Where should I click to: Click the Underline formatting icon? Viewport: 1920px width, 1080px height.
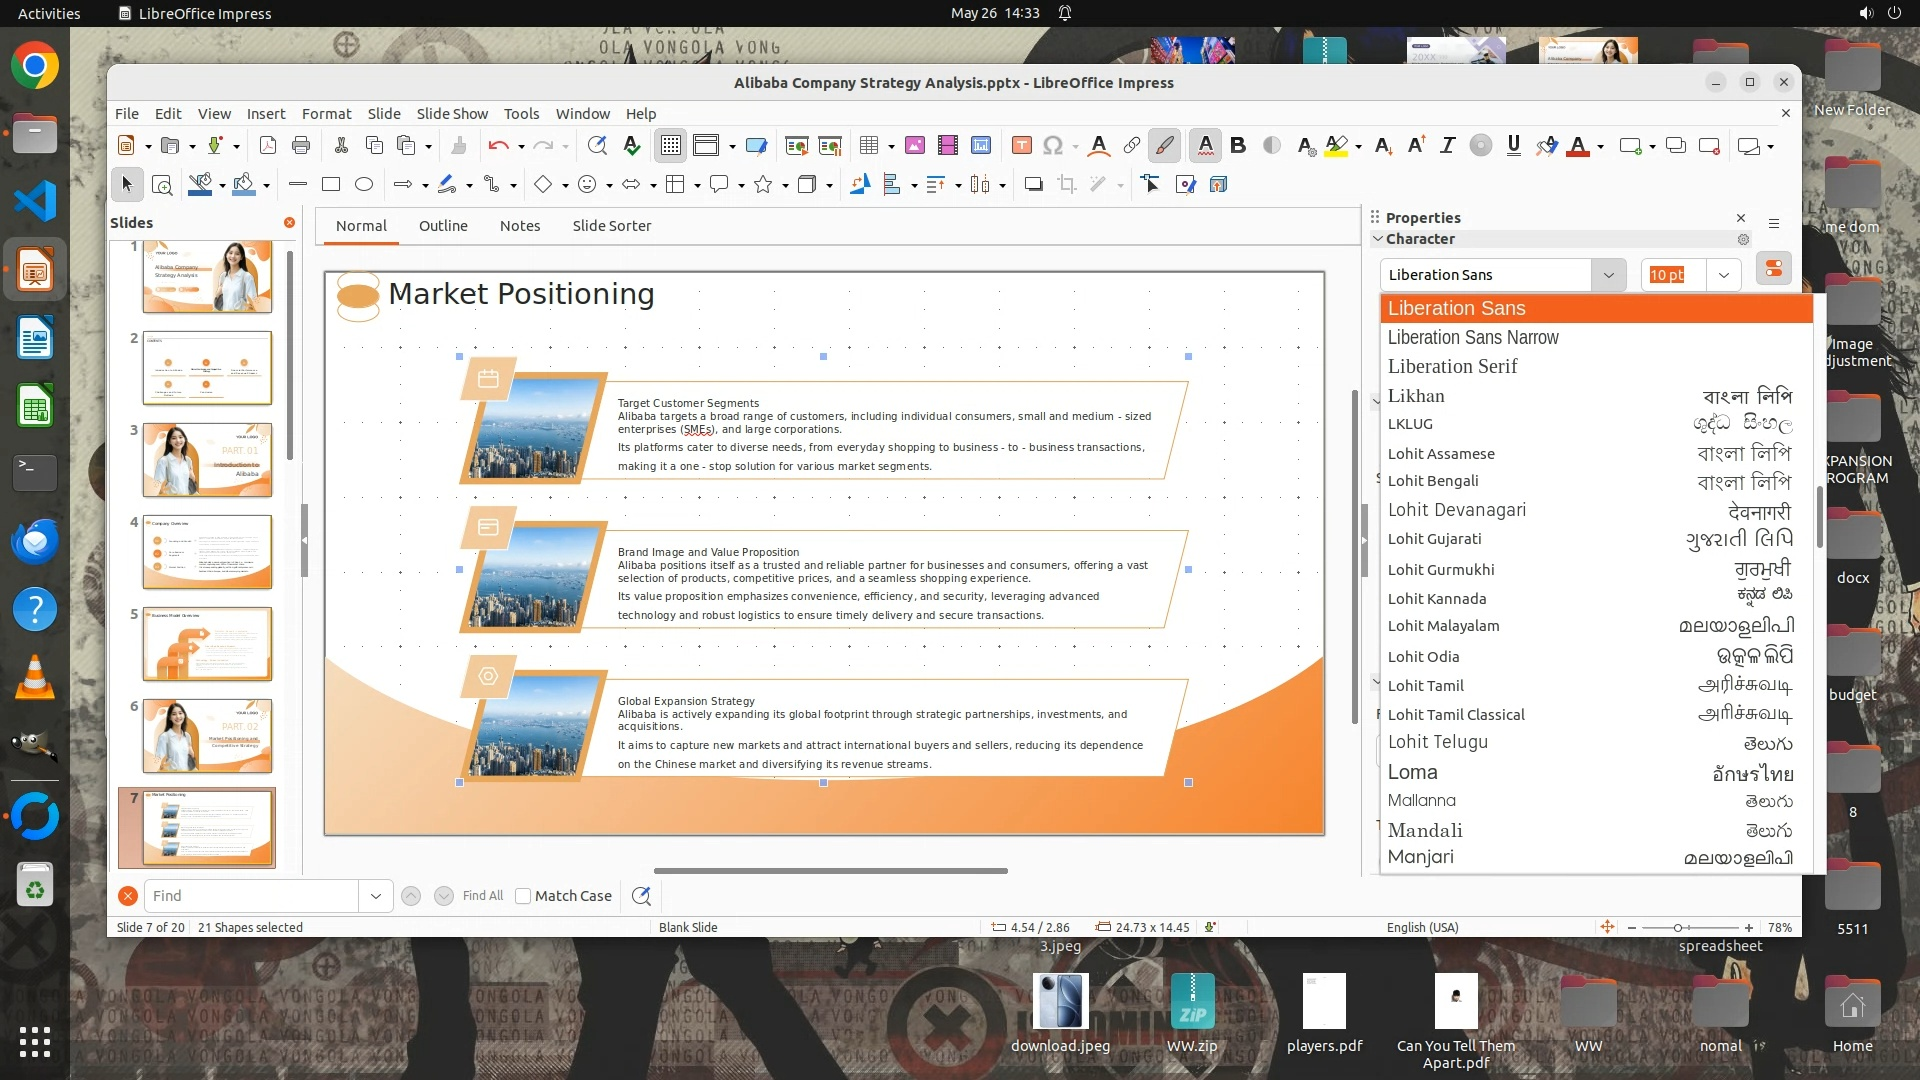1513,146
